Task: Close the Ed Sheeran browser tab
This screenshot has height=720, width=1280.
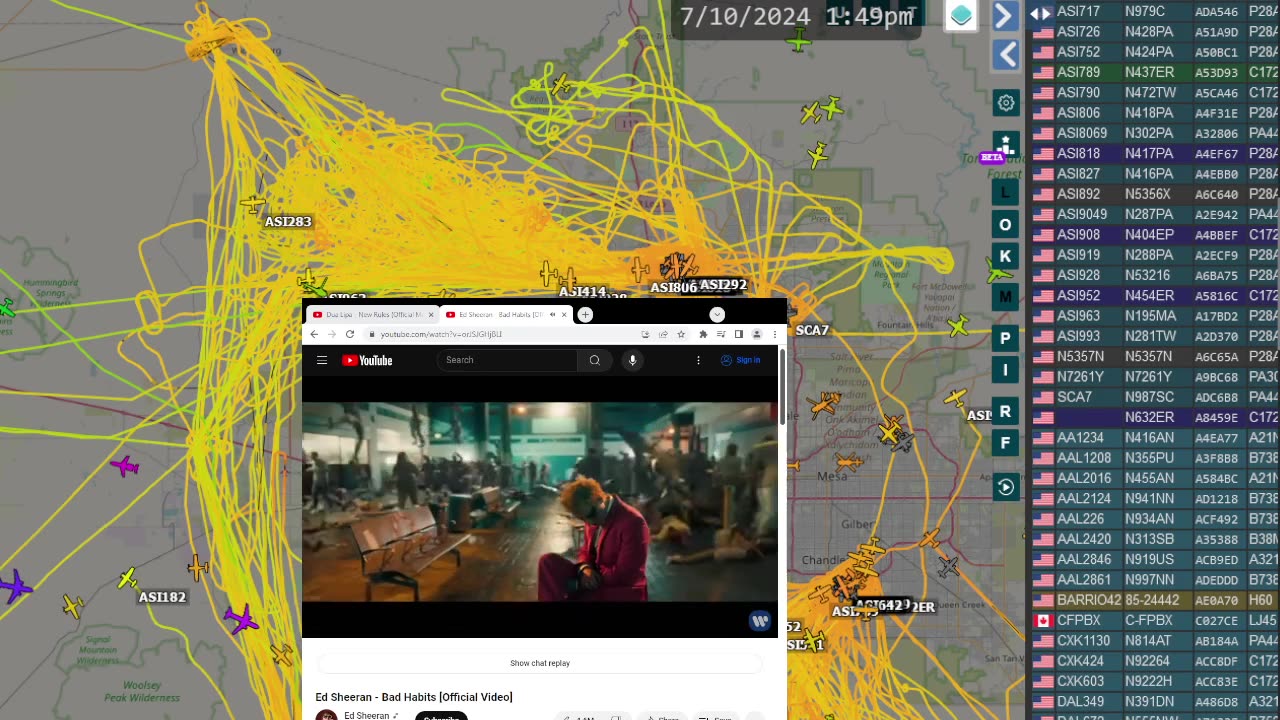Action: click(x=564, y=315)
